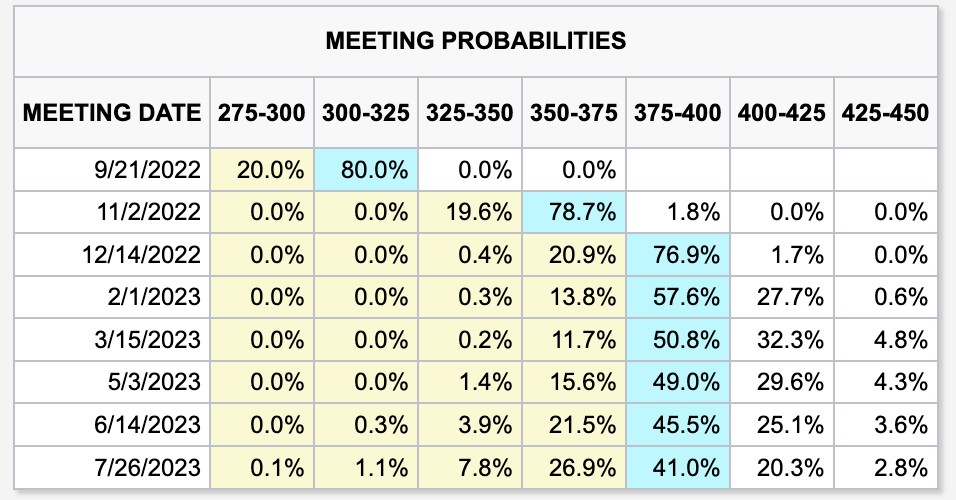Click the 350-375 column header
956x500 pixels.
click(x=574, y=112)
